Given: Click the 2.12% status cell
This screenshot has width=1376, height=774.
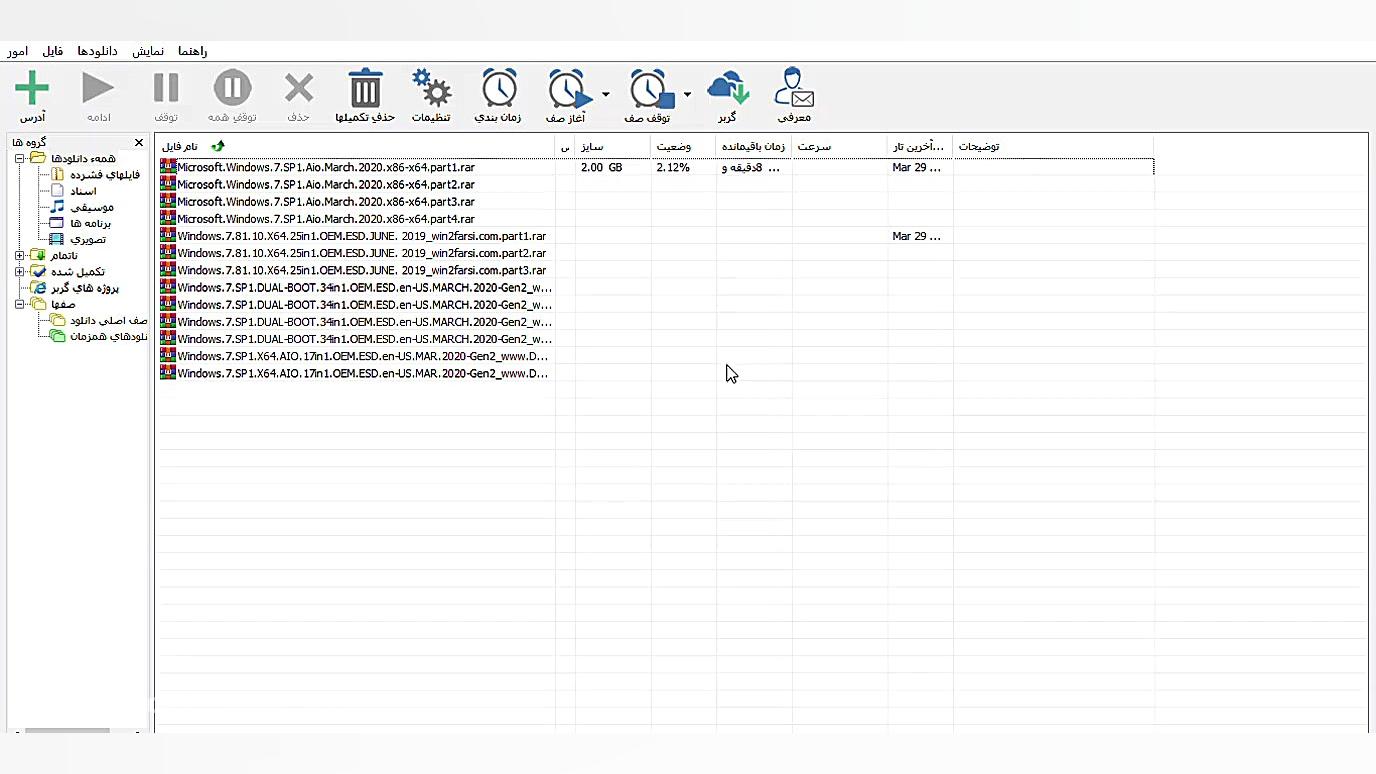Looking at the screenshot, I should (x=673, y=168).
